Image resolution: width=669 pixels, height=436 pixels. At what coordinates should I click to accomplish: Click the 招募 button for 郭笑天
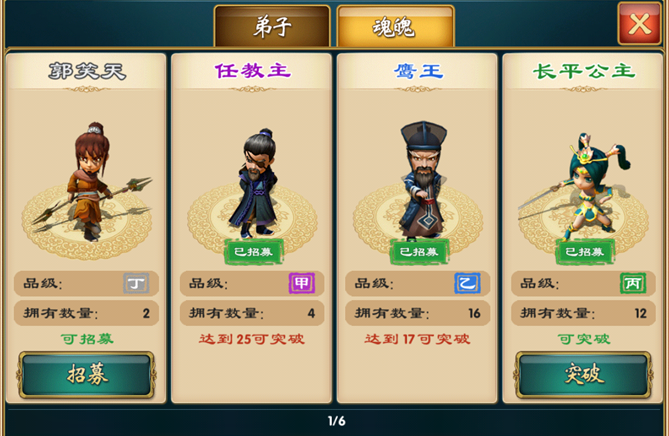click(87, 375)
